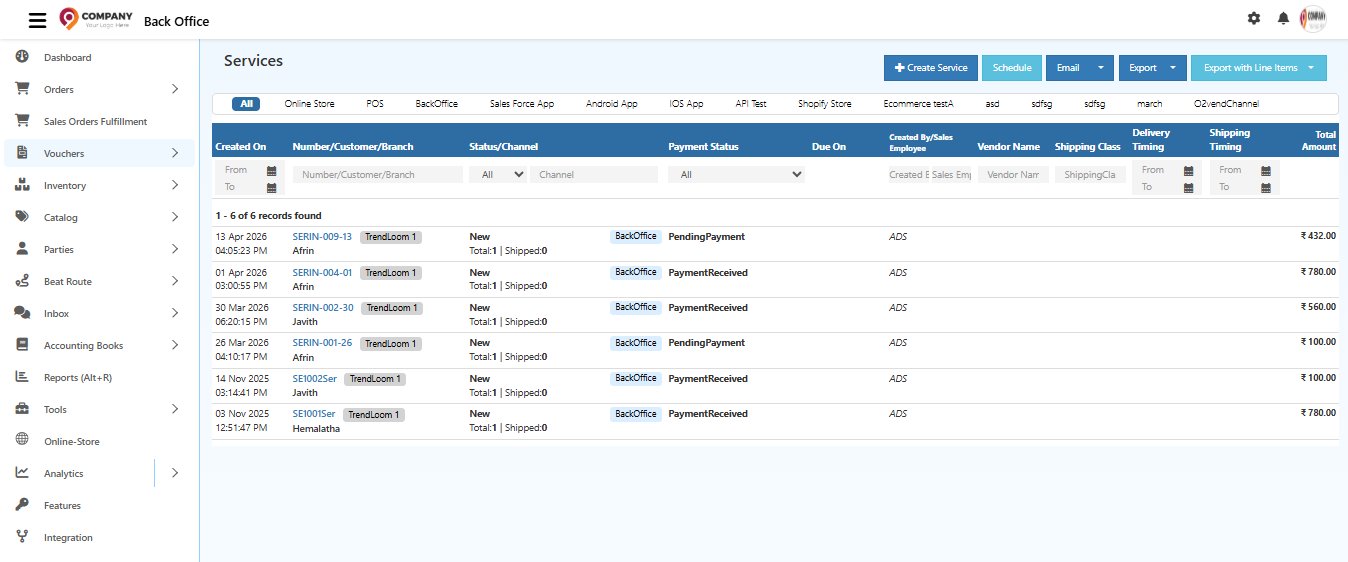
Task: Open settings gear icon
Action: [1254, 18]
